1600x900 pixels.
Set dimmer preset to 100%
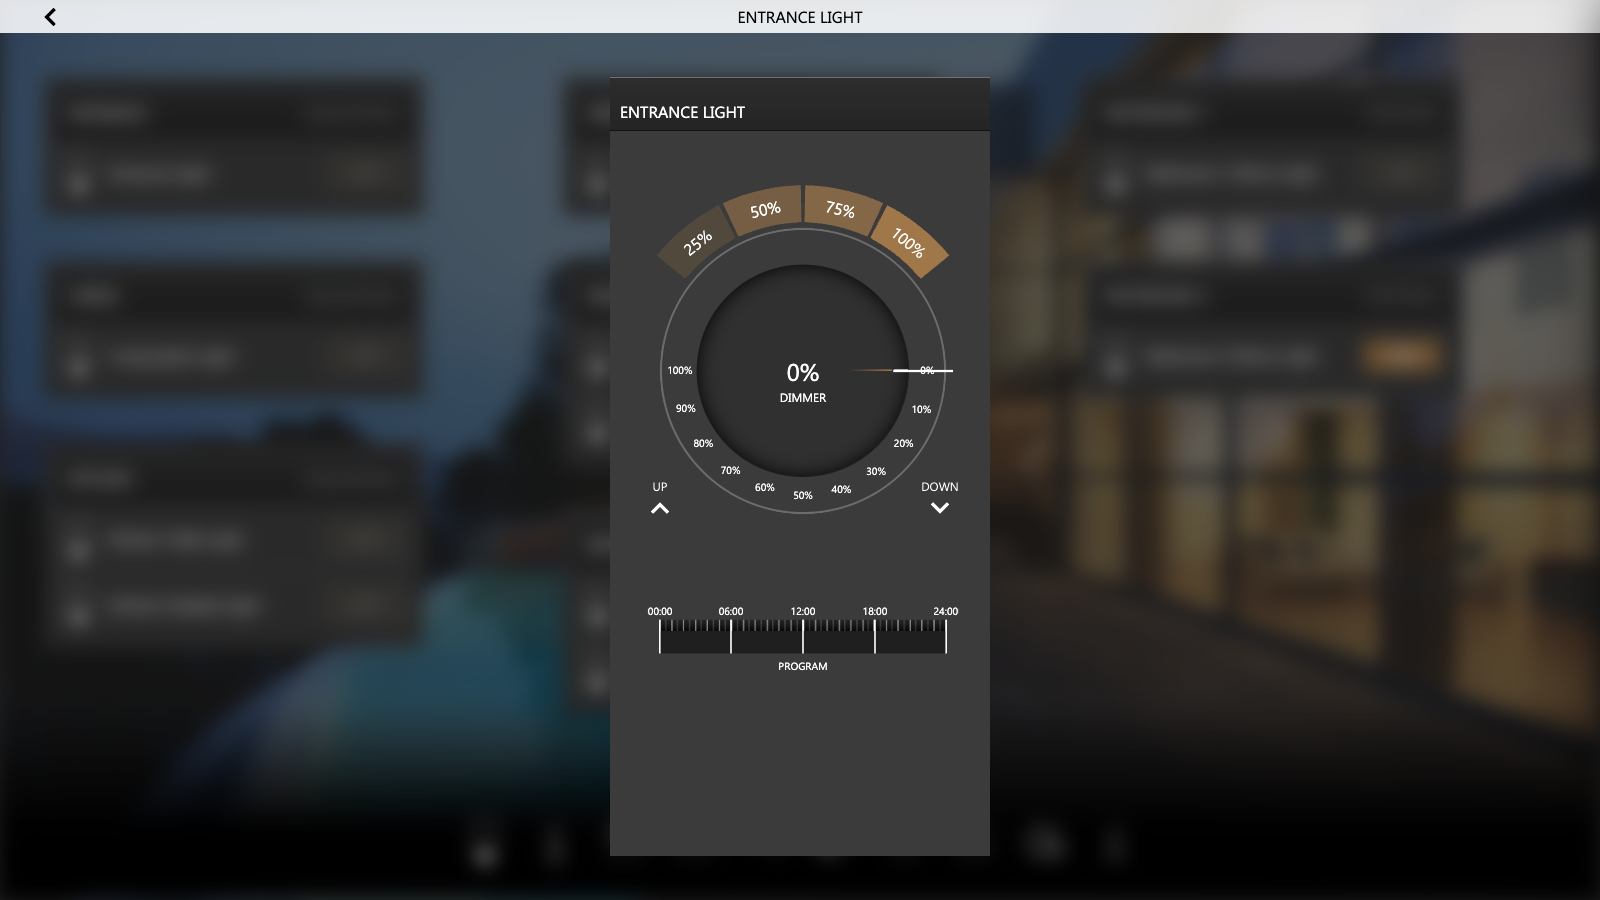click(908, 242)
